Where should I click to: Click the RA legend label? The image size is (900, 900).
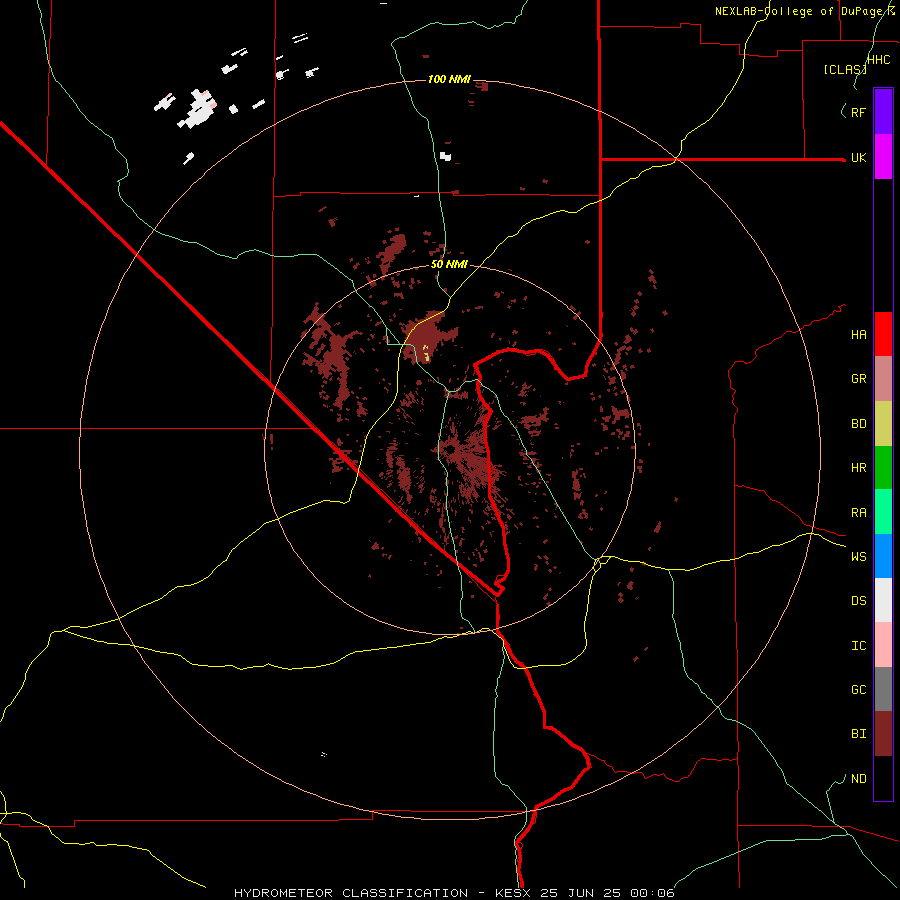click(x=858, y=513)
